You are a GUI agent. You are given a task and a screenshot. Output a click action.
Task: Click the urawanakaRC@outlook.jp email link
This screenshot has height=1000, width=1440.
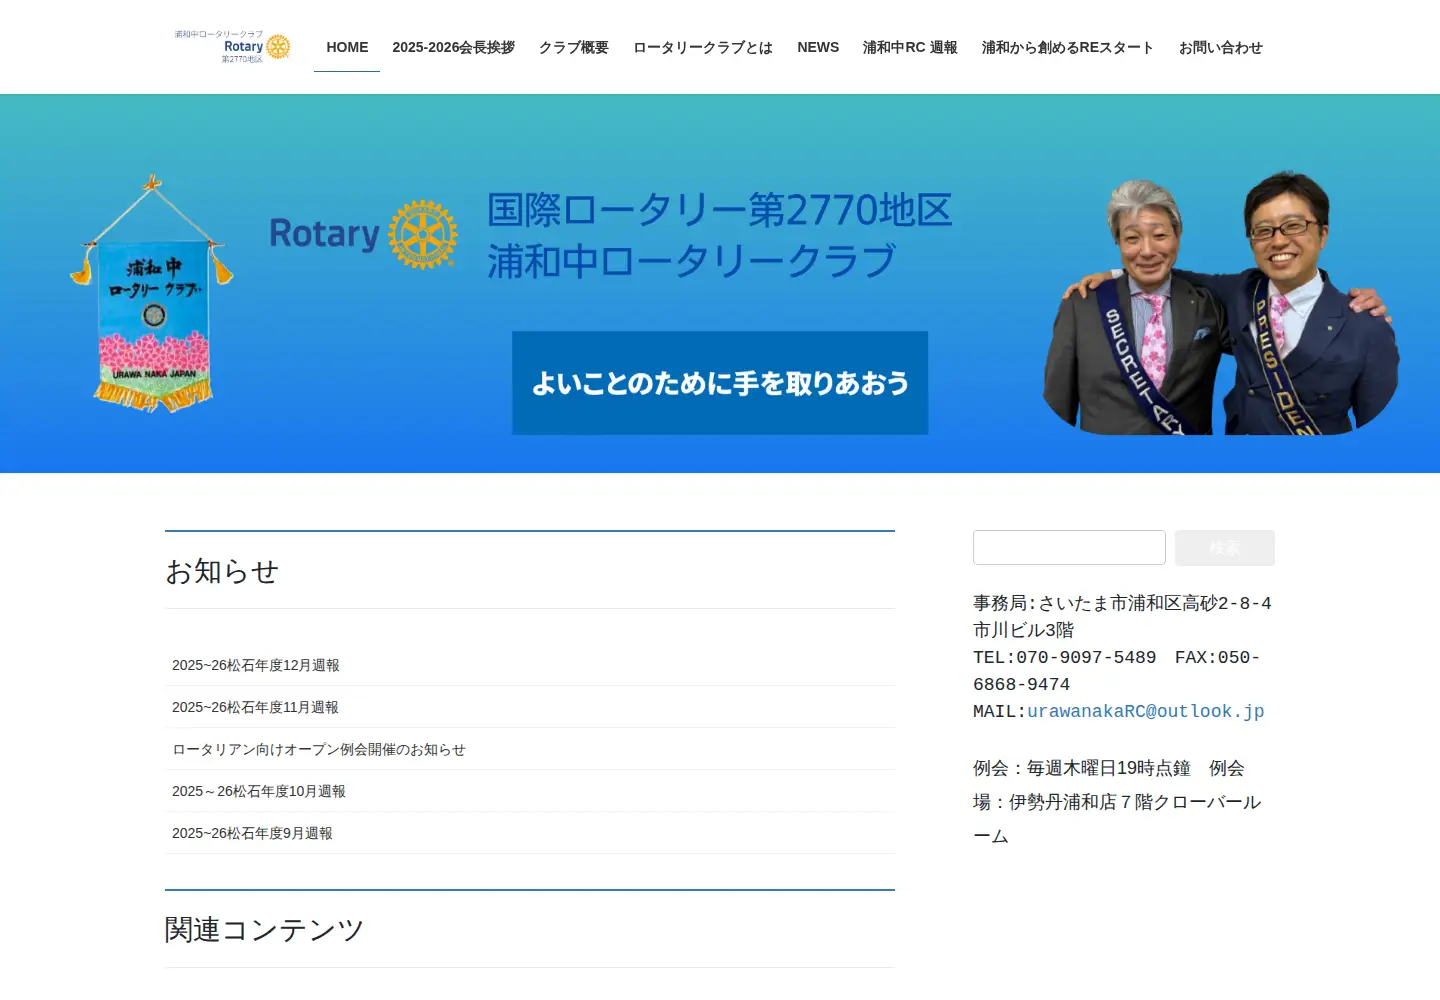point(1146,711)
